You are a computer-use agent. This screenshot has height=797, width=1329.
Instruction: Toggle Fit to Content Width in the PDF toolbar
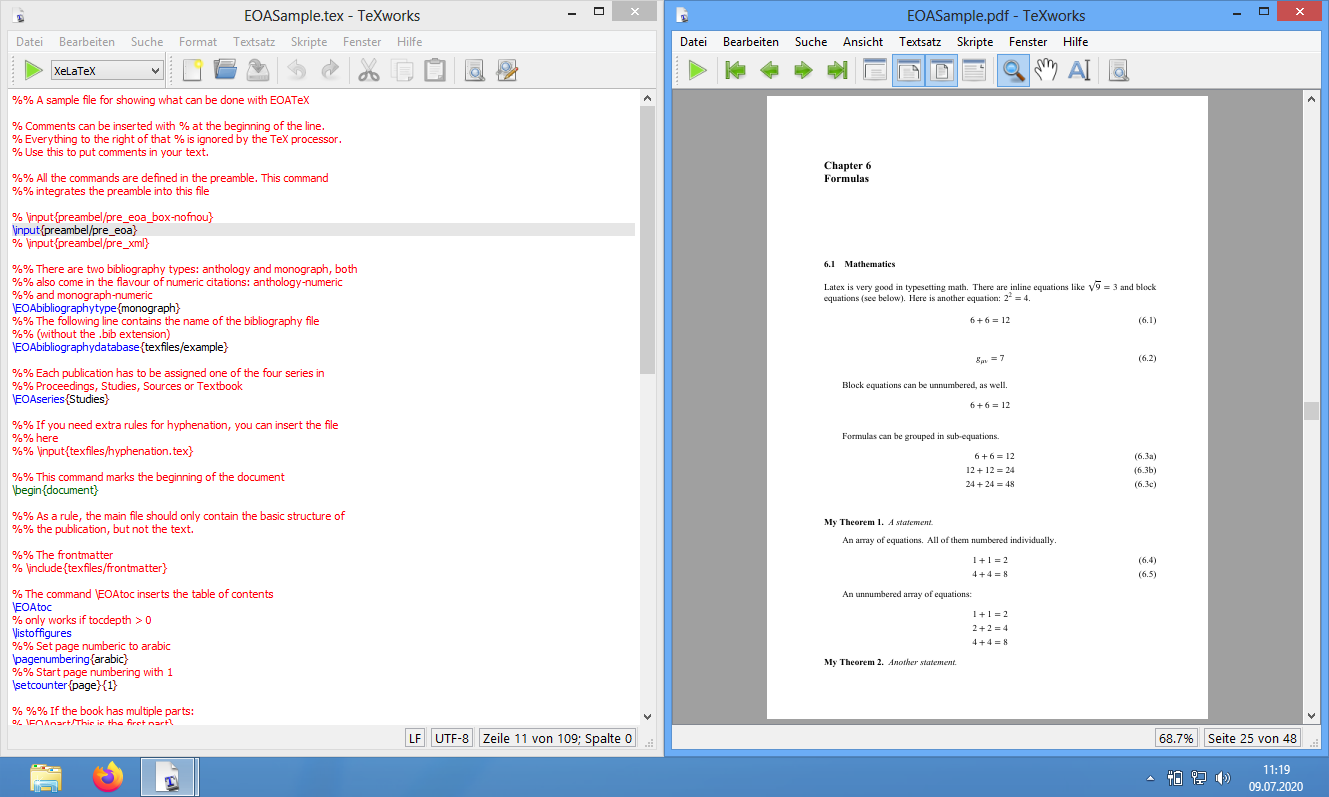974,70
